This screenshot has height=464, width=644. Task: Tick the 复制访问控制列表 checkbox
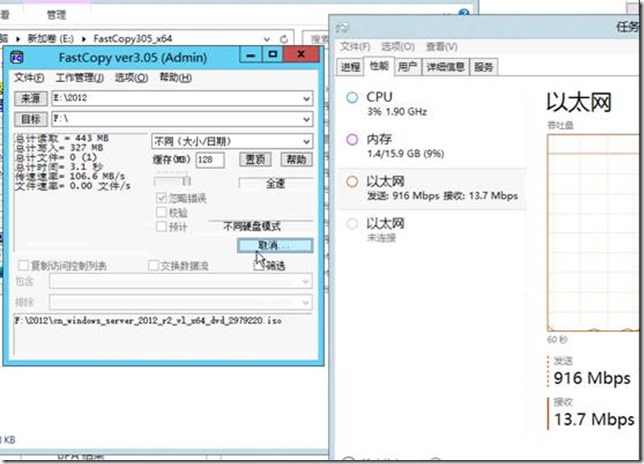23,266
